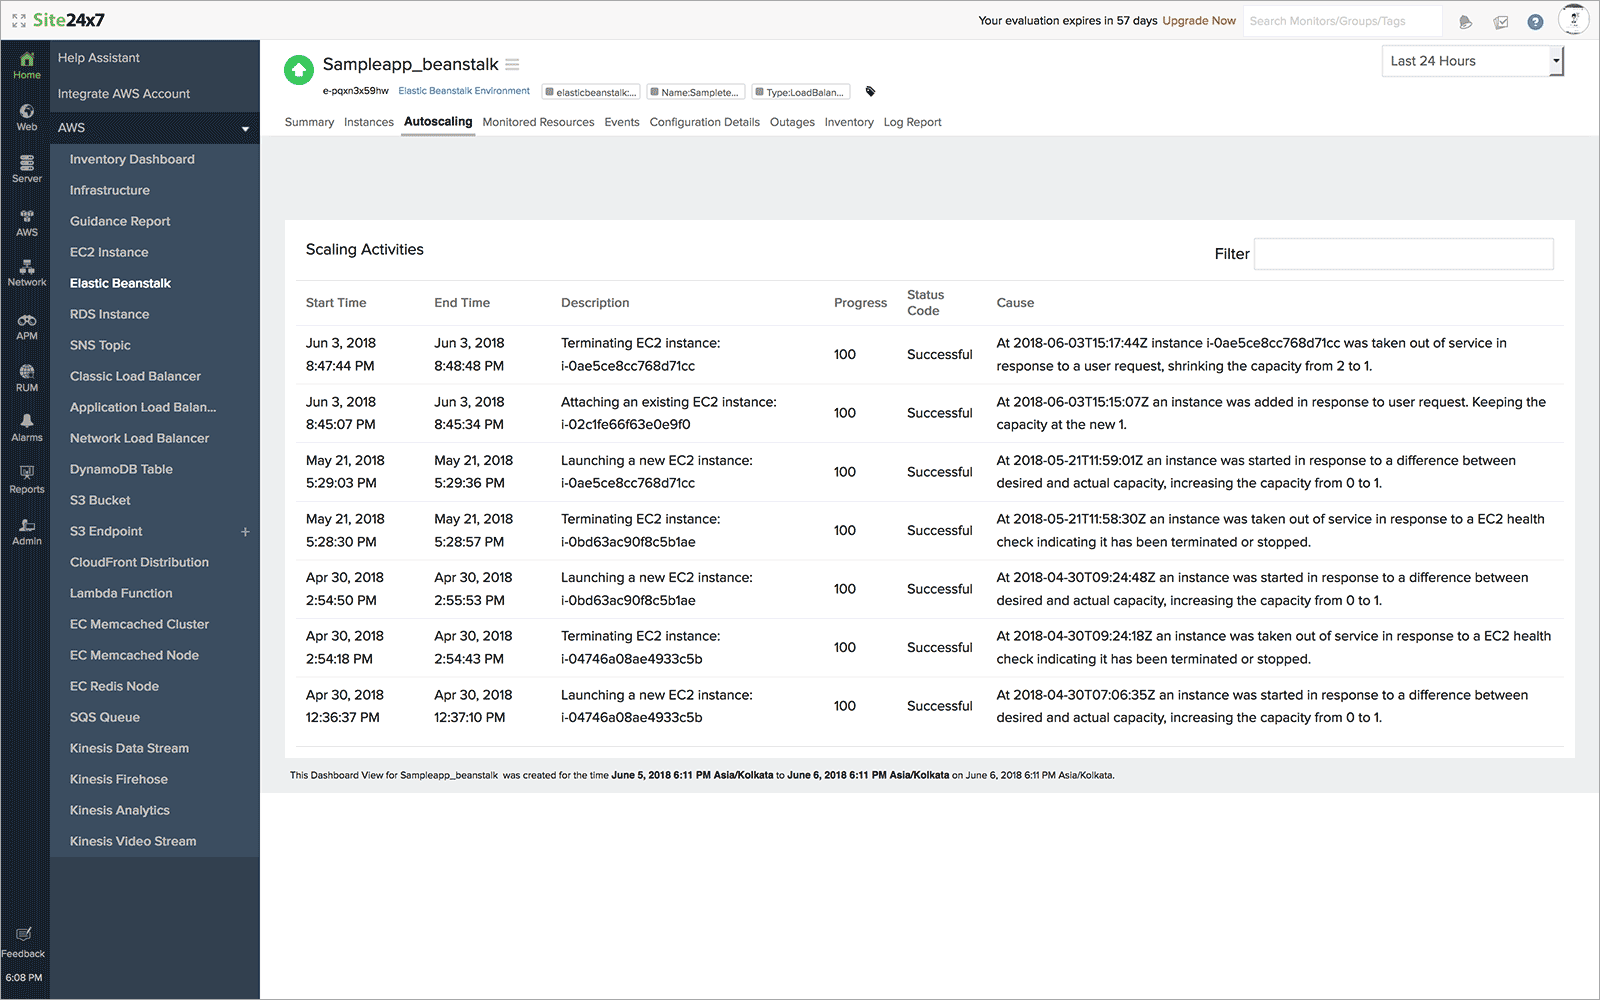Screen dimensions: 1600x1000
Task: Toggle full screen using expand icon by logo
Action: tap(18, 21)
